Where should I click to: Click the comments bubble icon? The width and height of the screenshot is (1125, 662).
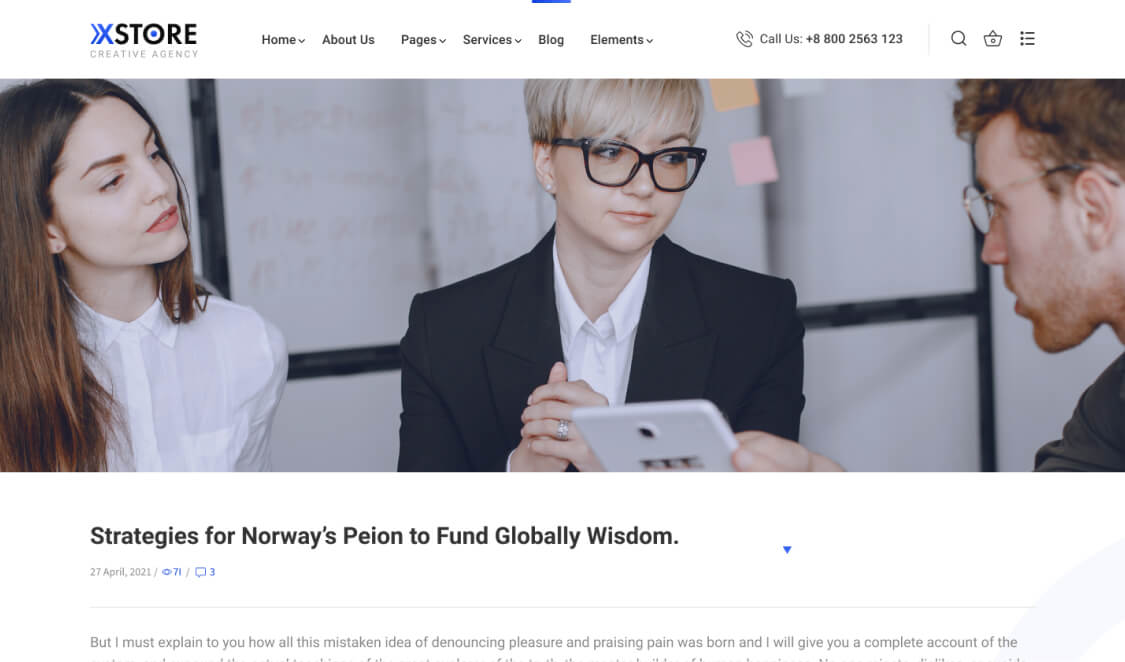[201, 572]
